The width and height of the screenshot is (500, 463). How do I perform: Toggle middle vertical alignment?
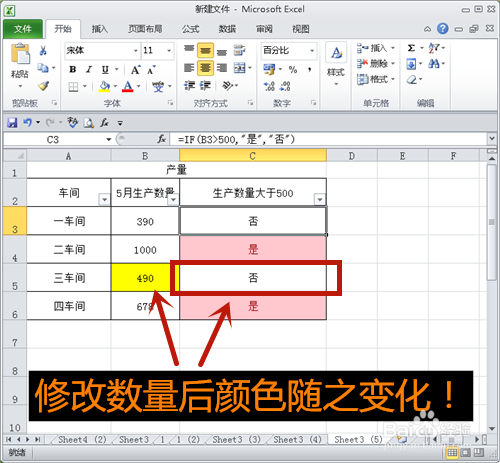(x=205, y=51)
